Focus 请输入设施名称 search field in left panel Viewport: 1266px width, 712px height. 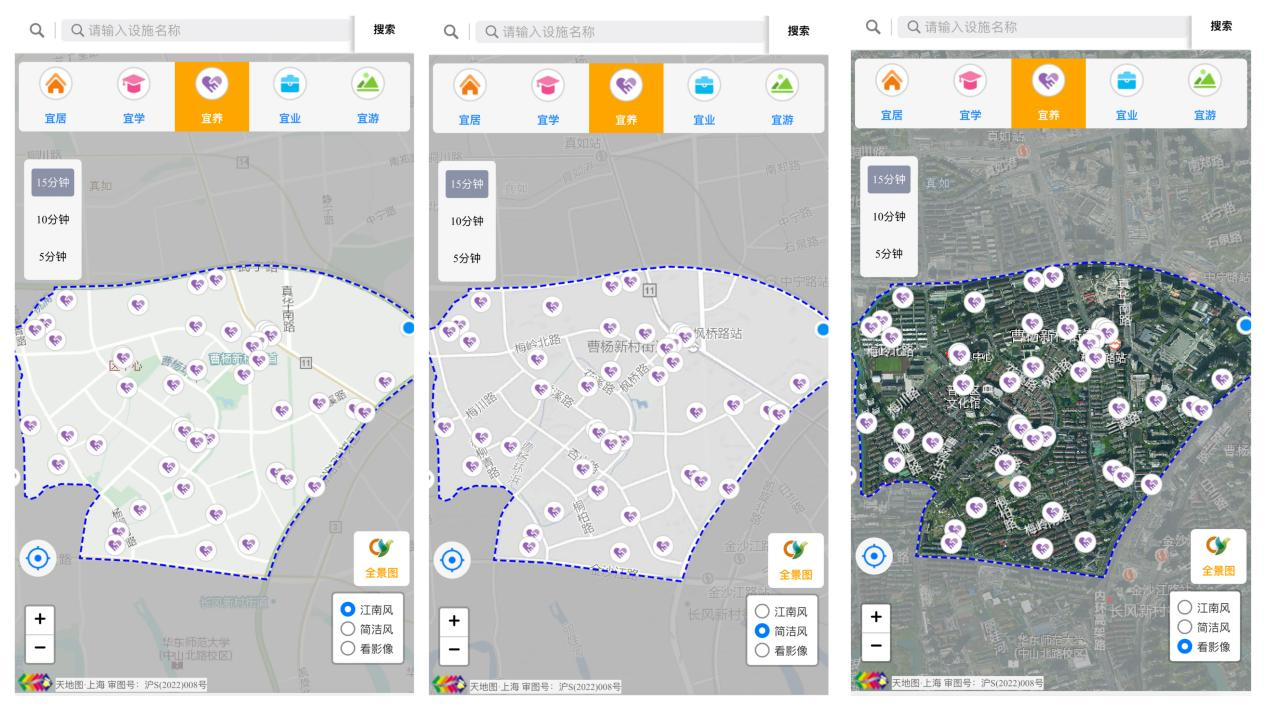[x=206, y=31]
